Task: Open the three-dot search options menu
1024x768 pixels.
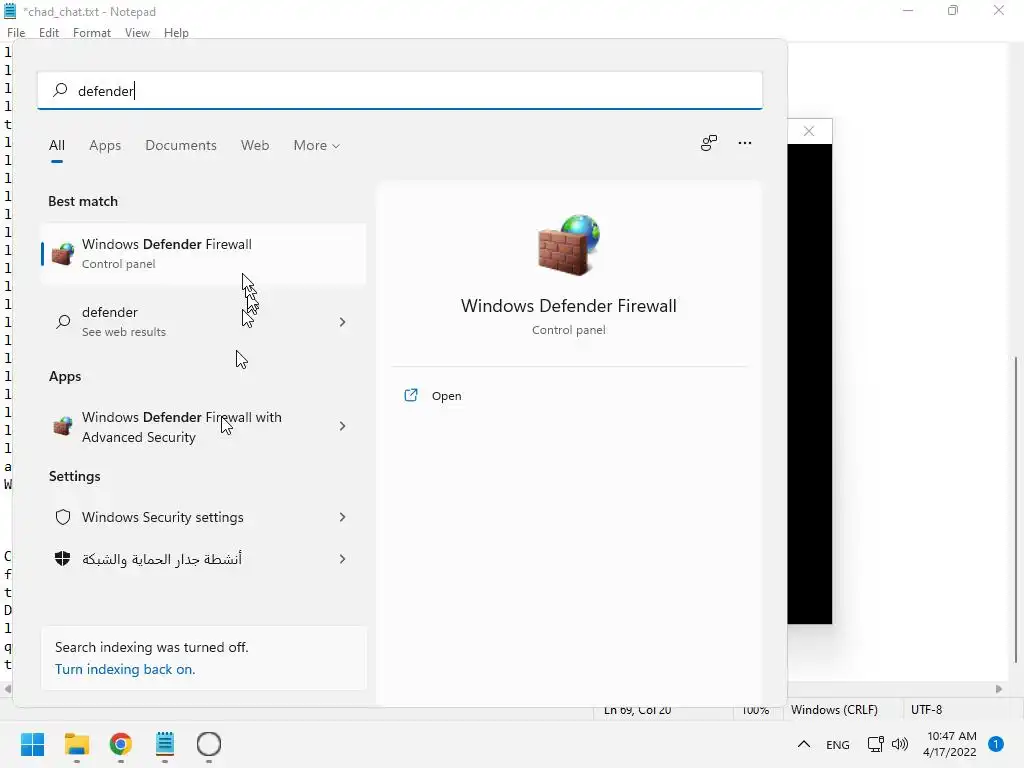Action: click(744, 143)
